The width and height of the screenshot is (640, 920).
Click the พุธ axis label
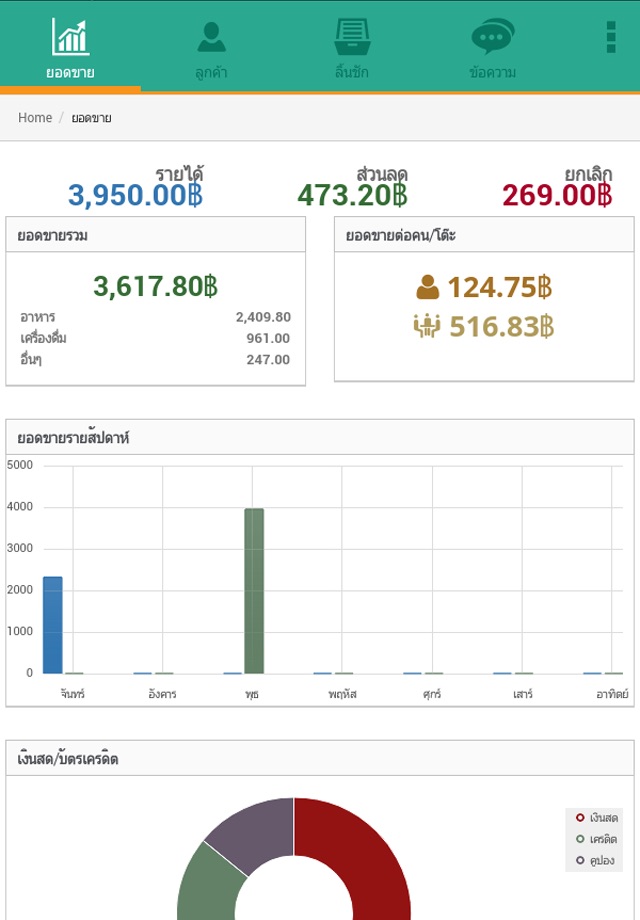pyautogui.click(x=252, y=695)
